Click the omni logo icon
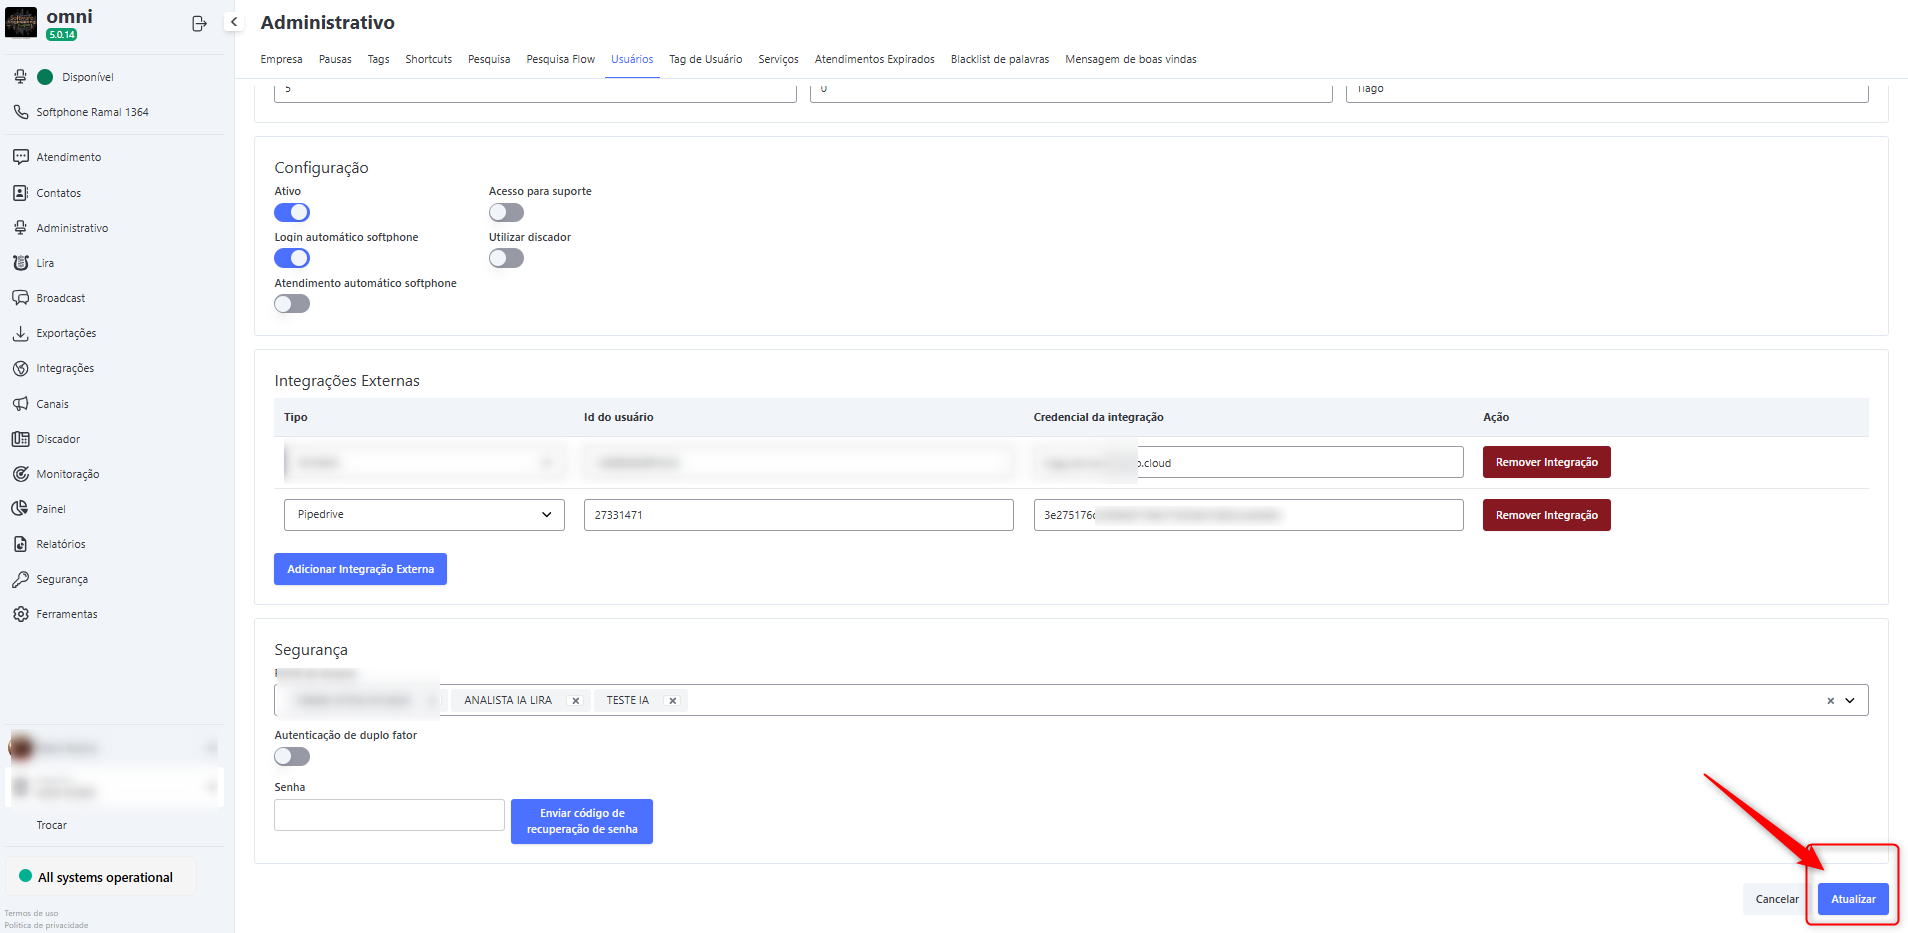1908x933 pixels. pyautogui.click(x=21, y=23)
